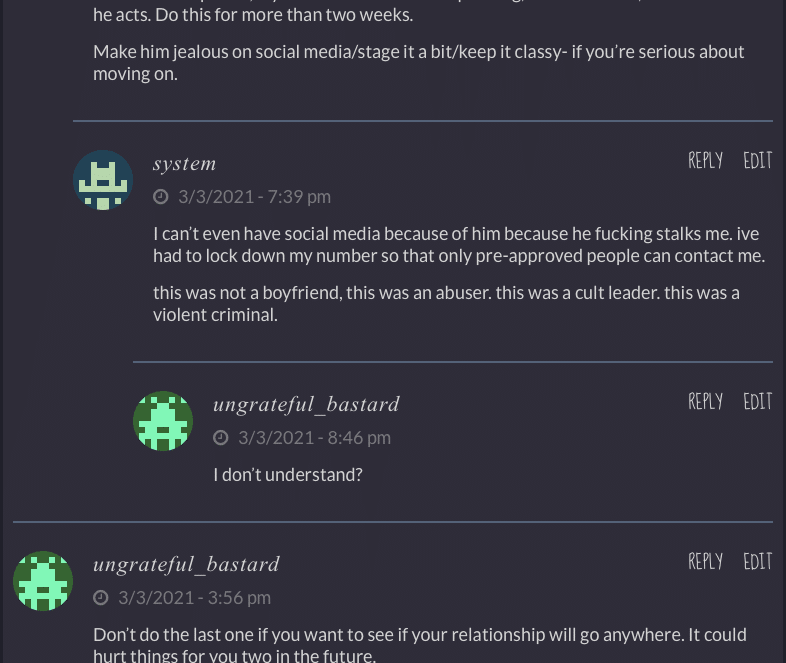
Task: Click ungrateful_bastard's avatar on the 8:46 pm reply
Action: [163, 421]
